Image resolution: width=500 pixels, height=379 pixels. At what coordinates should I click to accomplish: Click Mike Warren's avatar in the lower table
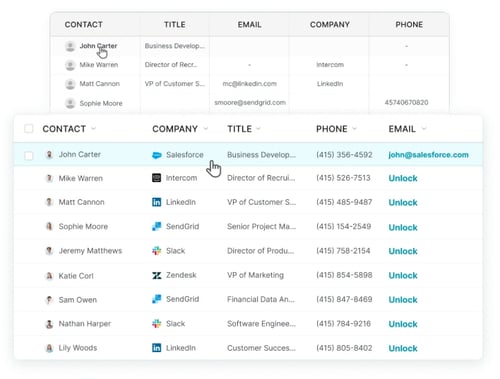tap(49, 178)
